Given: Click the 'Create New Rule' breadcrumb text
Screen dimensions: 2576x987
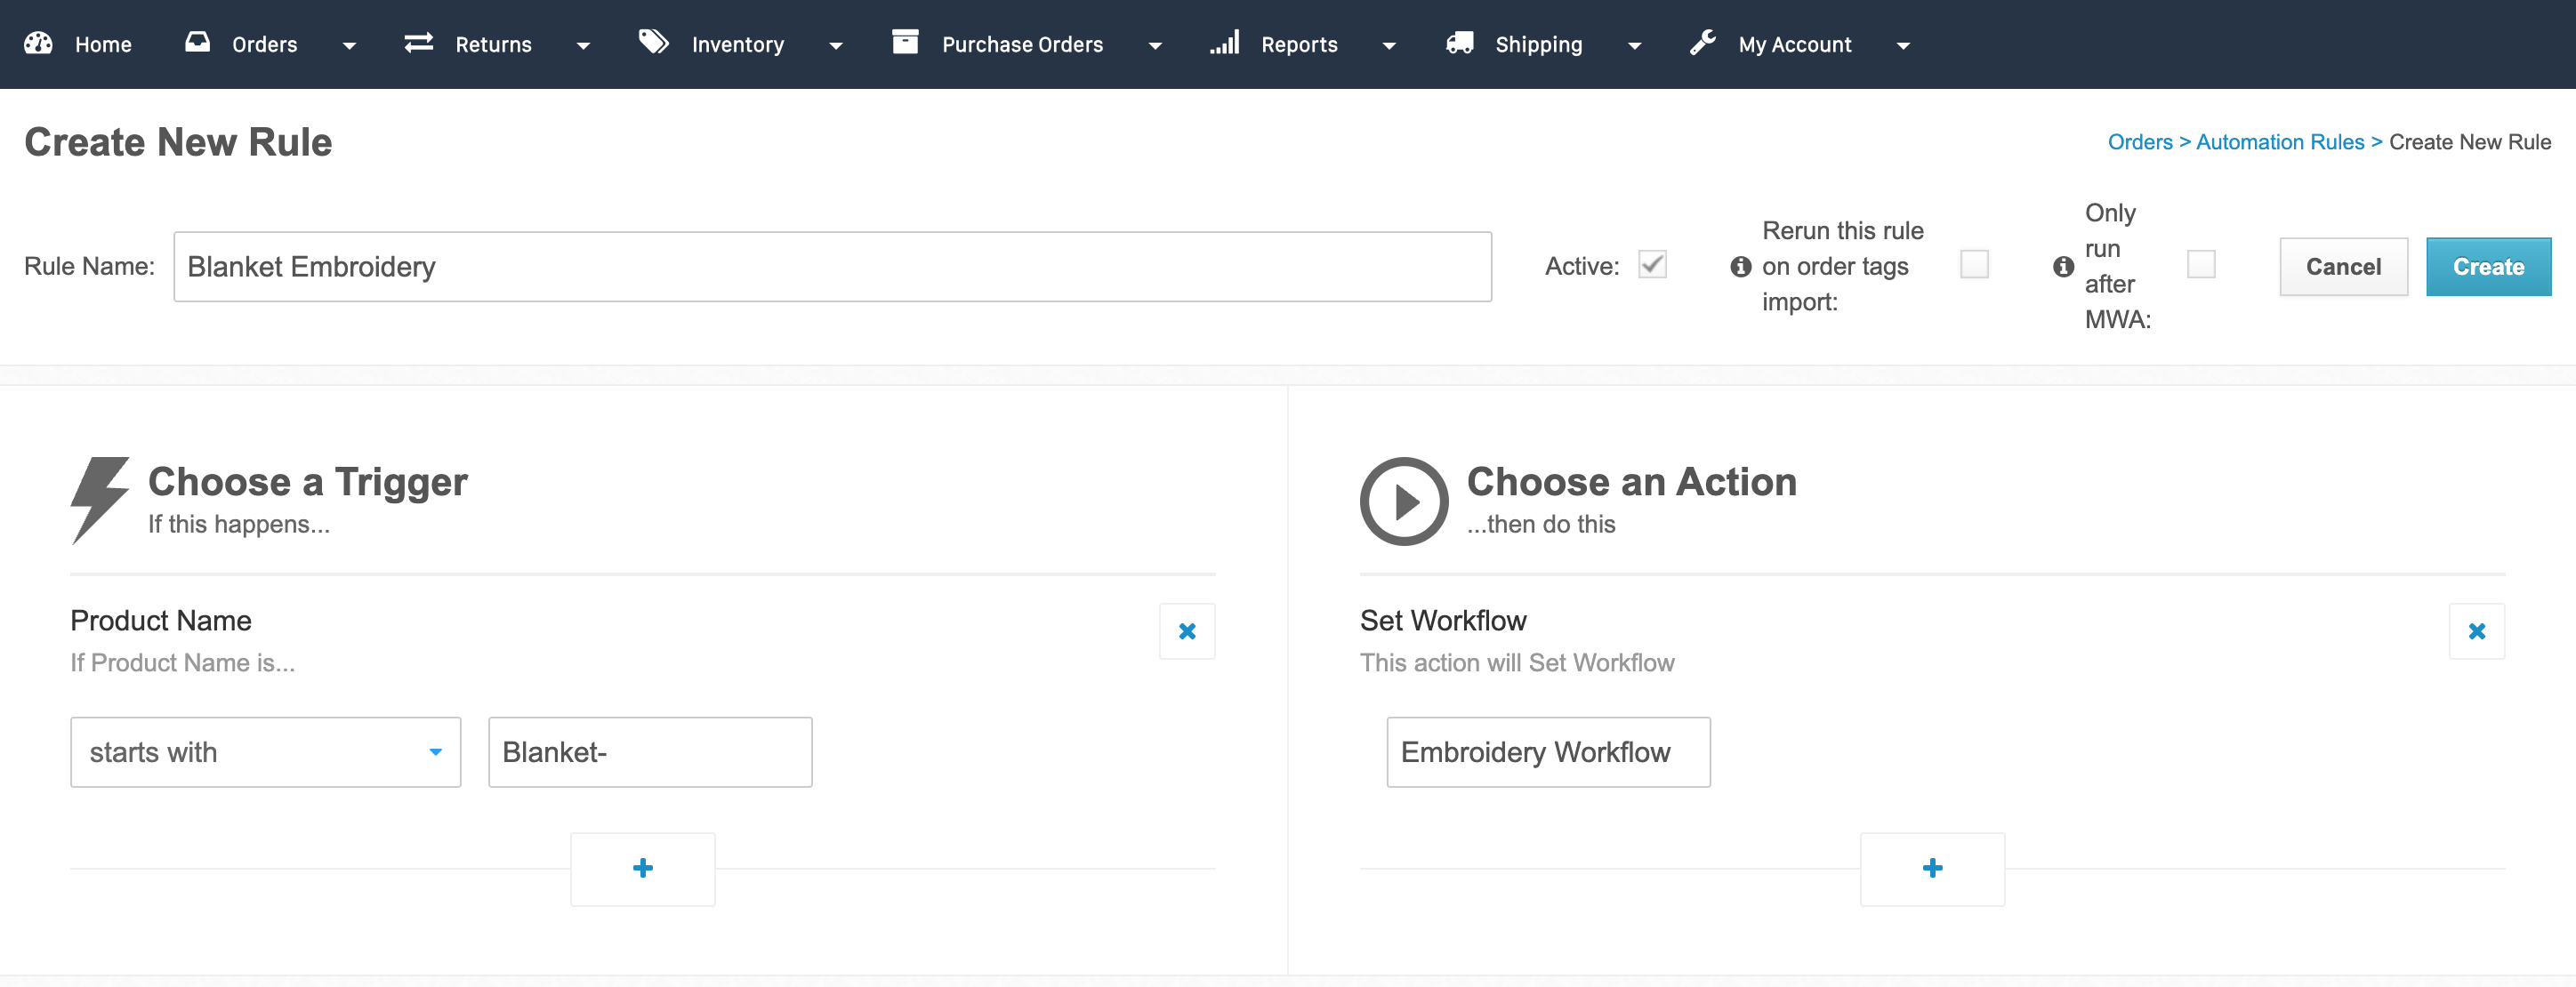Looking at the screenshot, I should pyautogui.click(x=2469, y=142).
